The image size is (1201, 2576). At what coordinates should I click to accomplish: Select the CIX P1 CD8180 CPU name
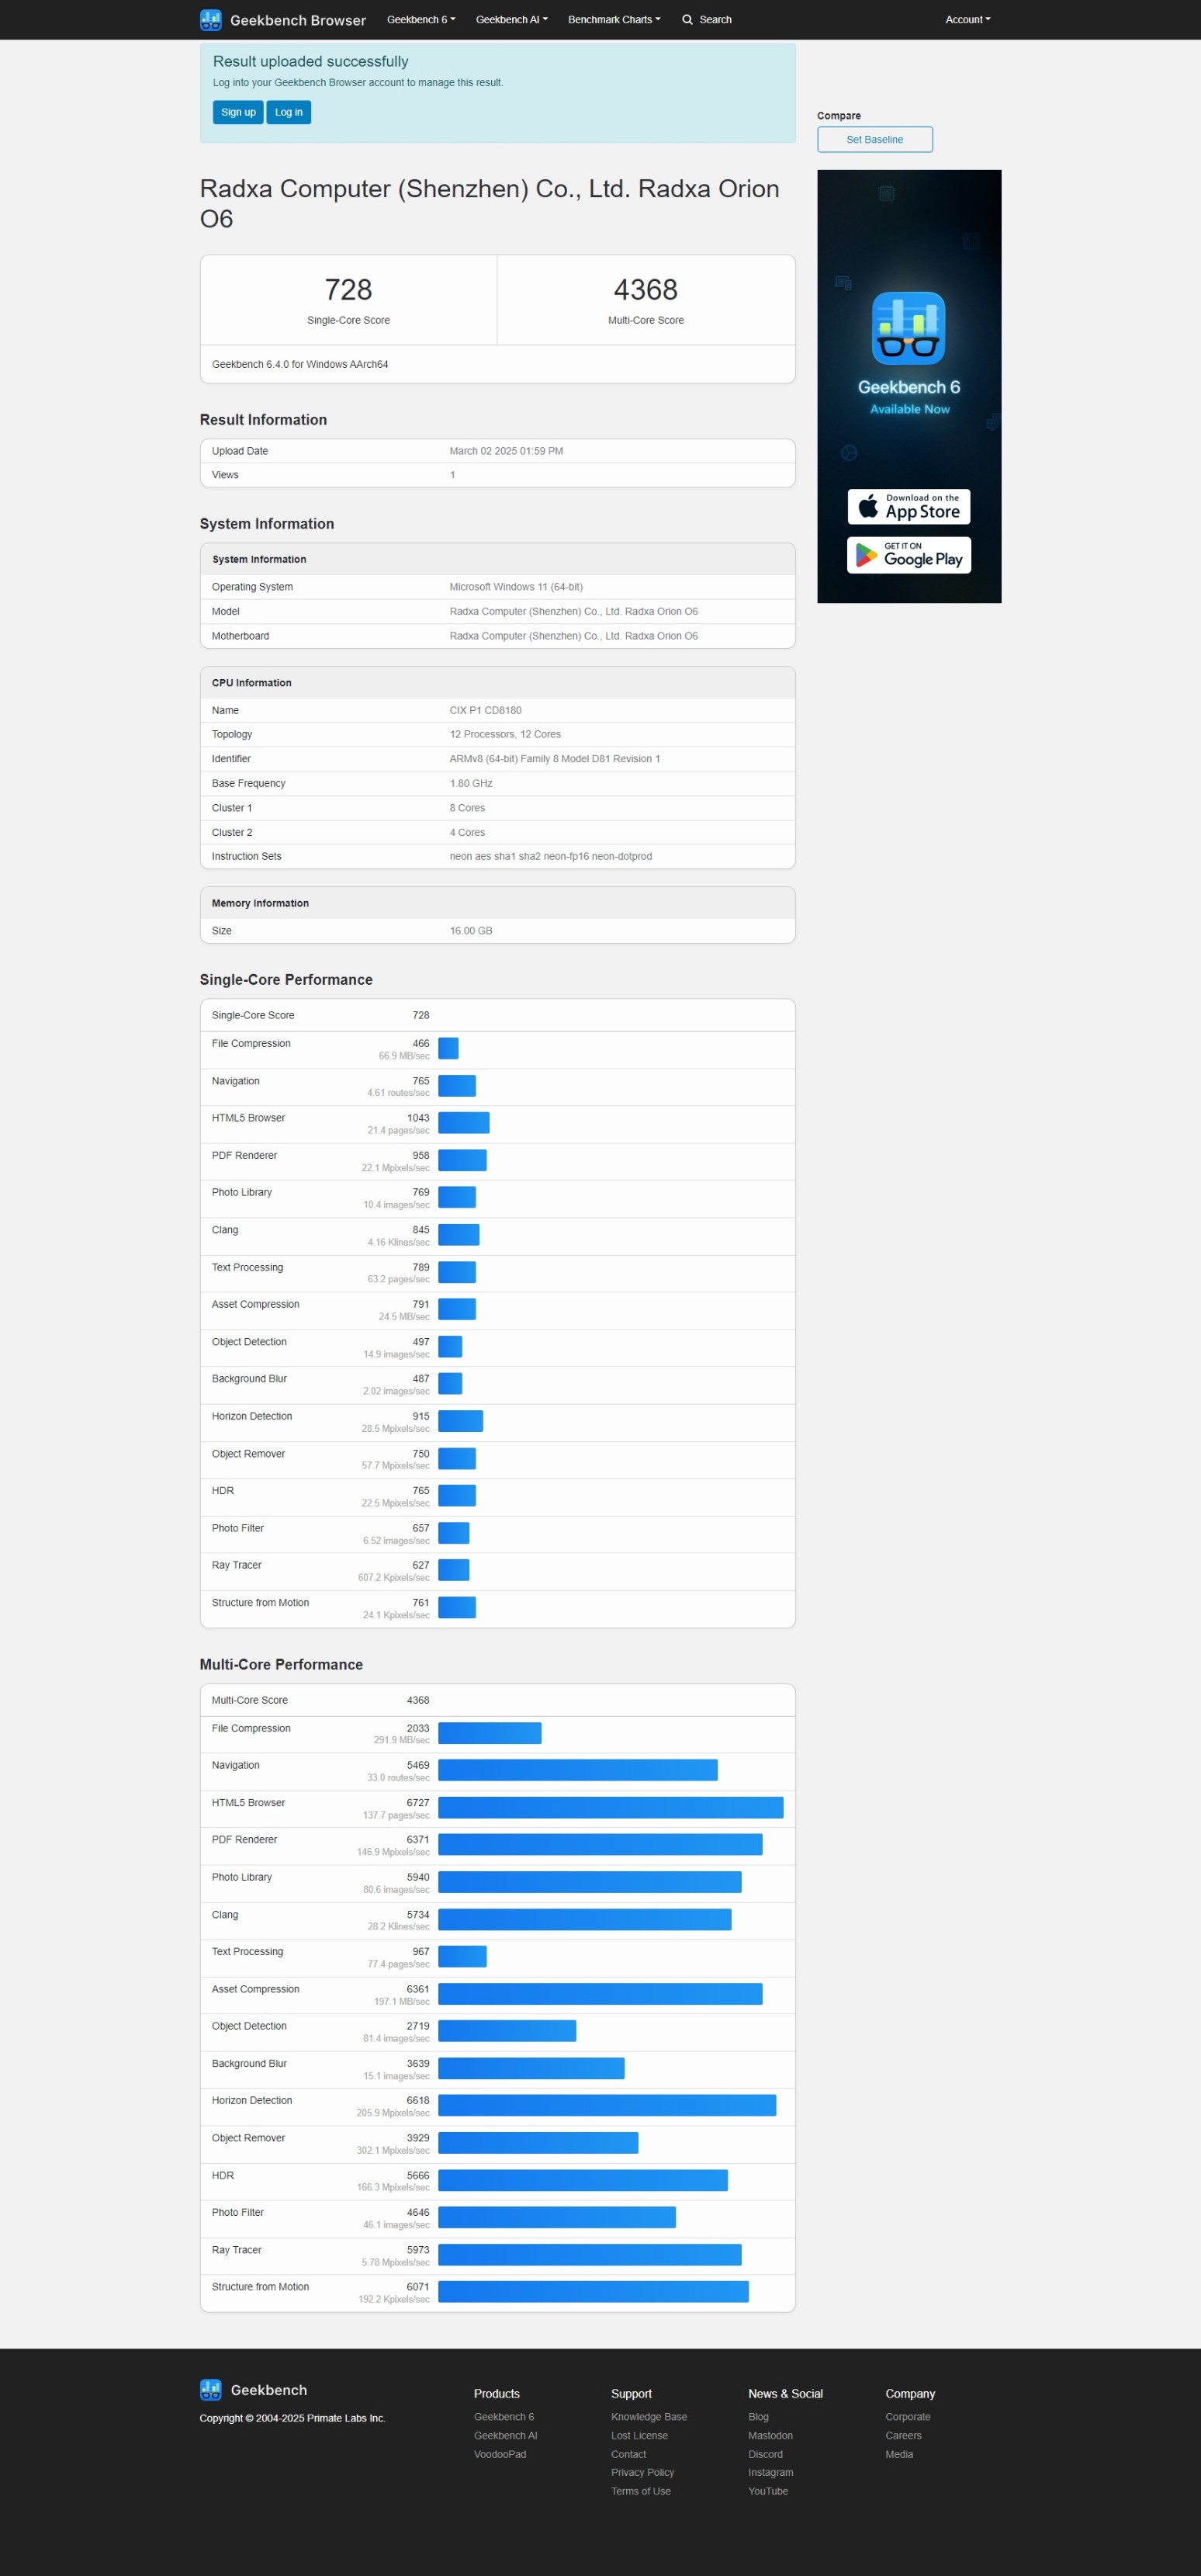coord(485,711)
